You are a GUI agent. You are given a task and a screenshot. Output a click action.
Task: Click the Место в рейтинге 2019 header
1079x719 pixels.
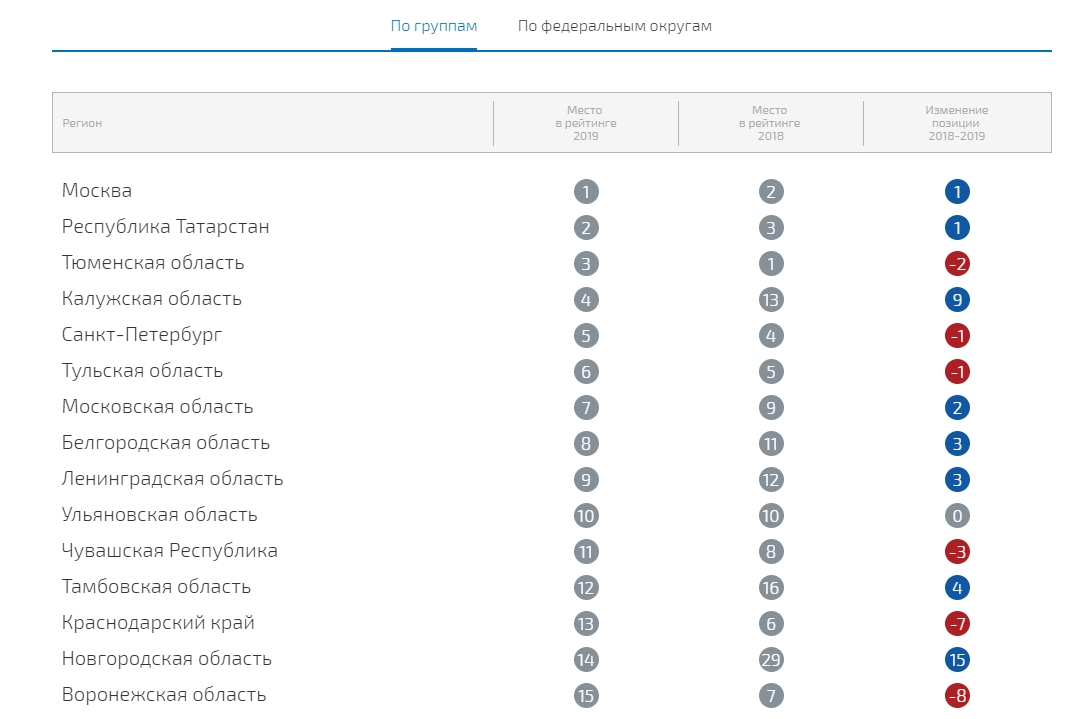586,123
